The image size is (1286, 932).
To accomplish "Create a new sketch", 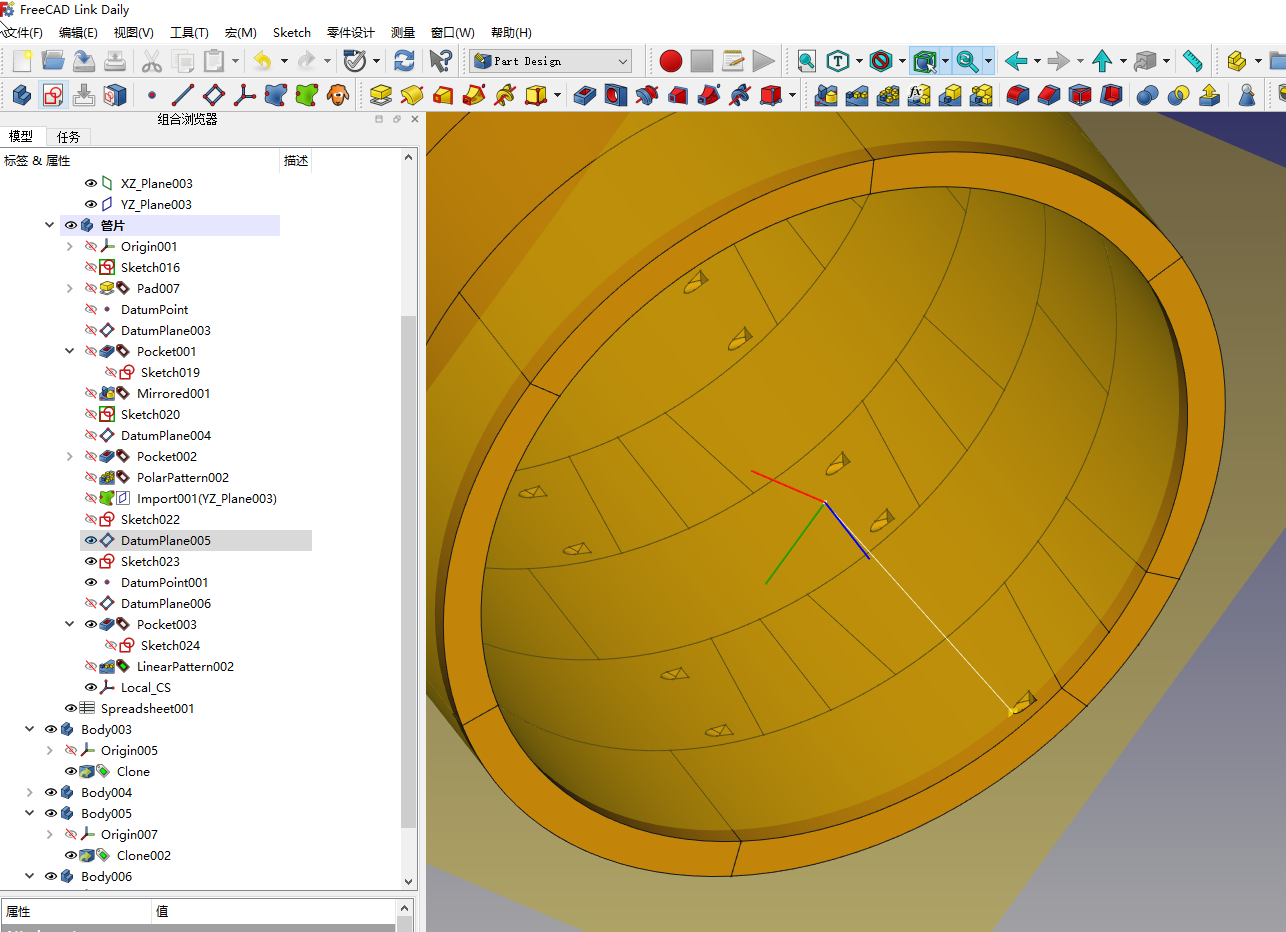I will pyautogui.click(x=53, y=95).
